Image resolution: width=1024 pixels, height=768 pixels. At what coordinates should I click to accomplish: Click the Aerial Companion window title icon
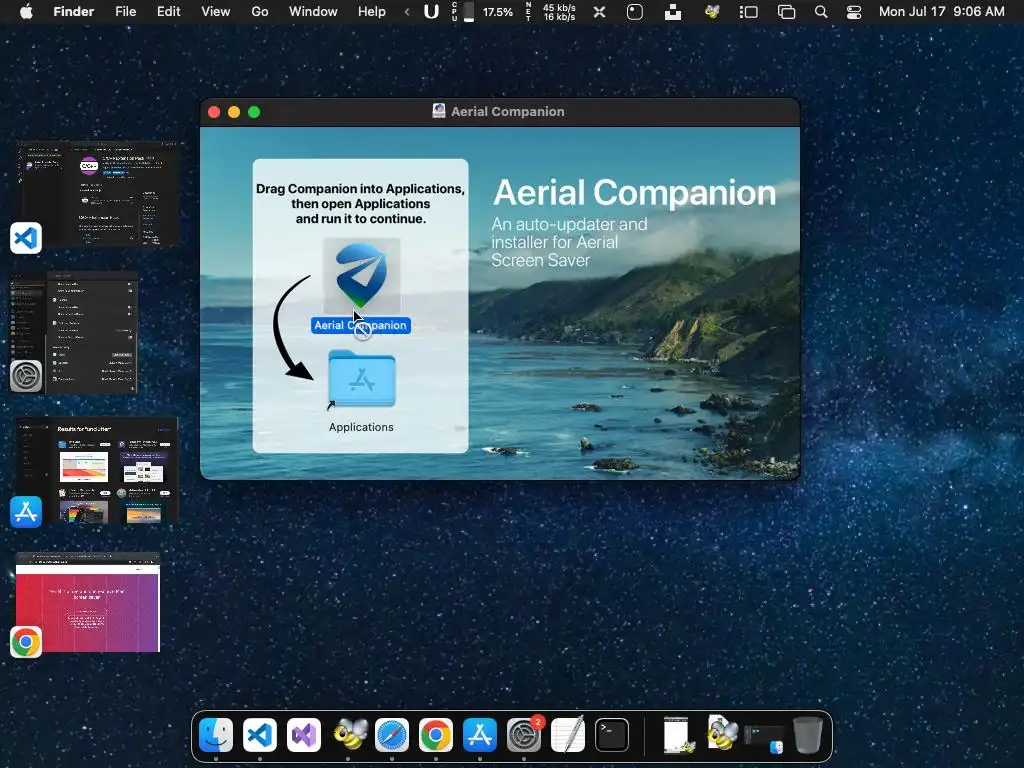[439, 111]
